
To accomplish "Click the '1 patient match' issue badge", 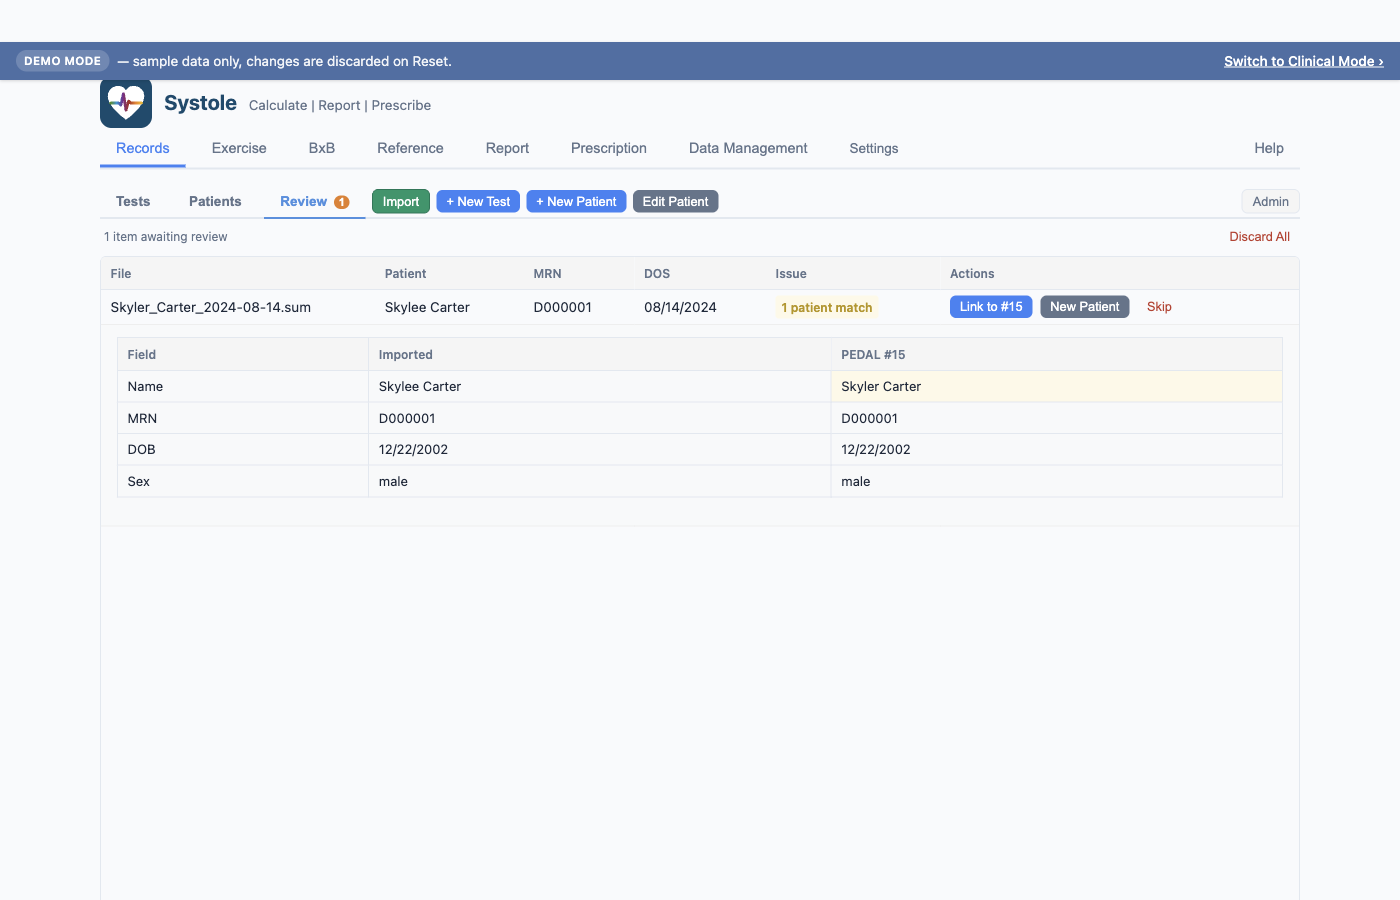I will [827, 308].
